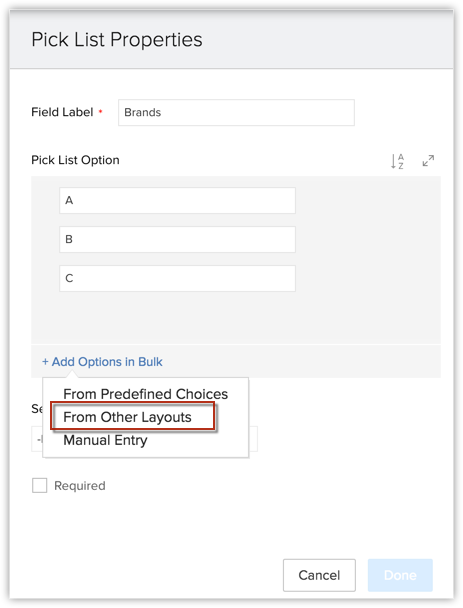Select the option B text box

click(177, 239)
